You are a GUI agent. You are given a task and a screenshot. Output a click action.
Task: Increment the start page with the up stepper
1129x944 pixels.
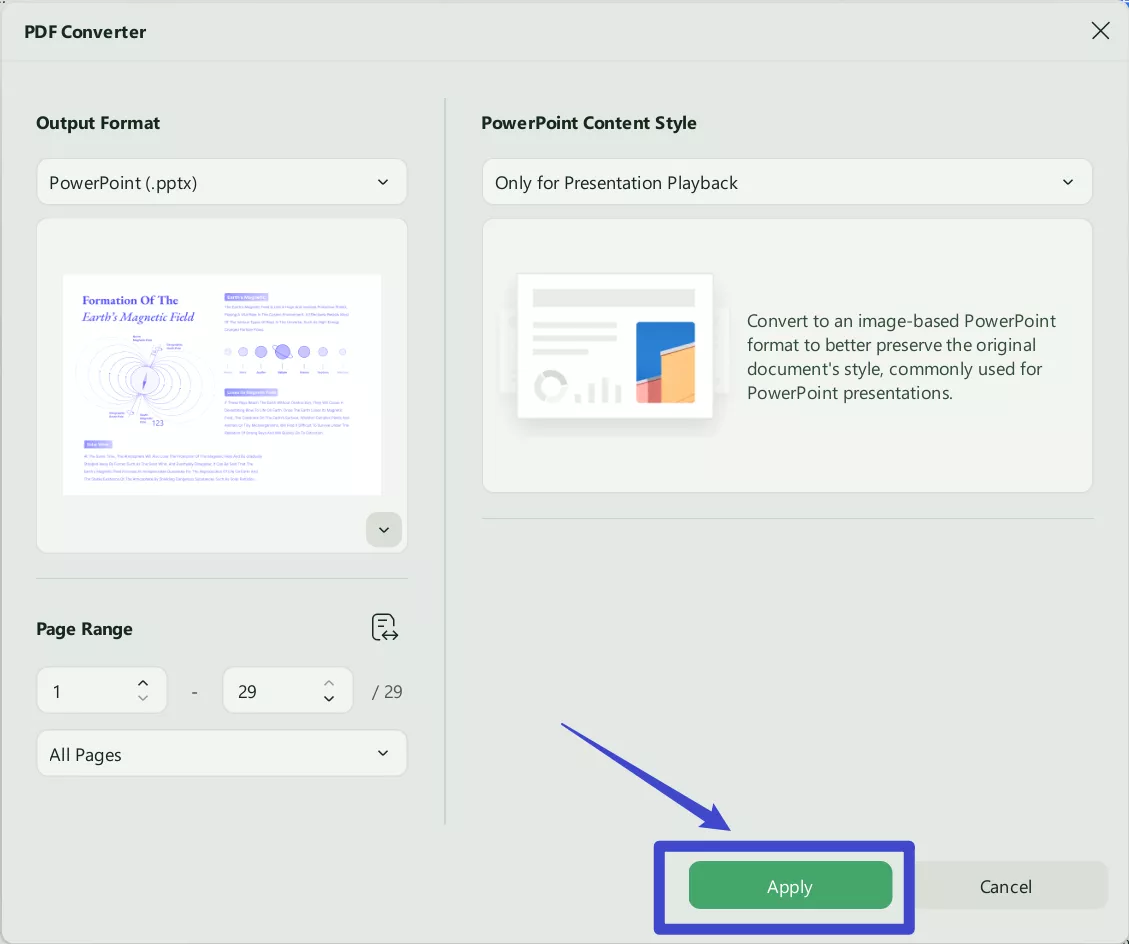tap(142, 683)
